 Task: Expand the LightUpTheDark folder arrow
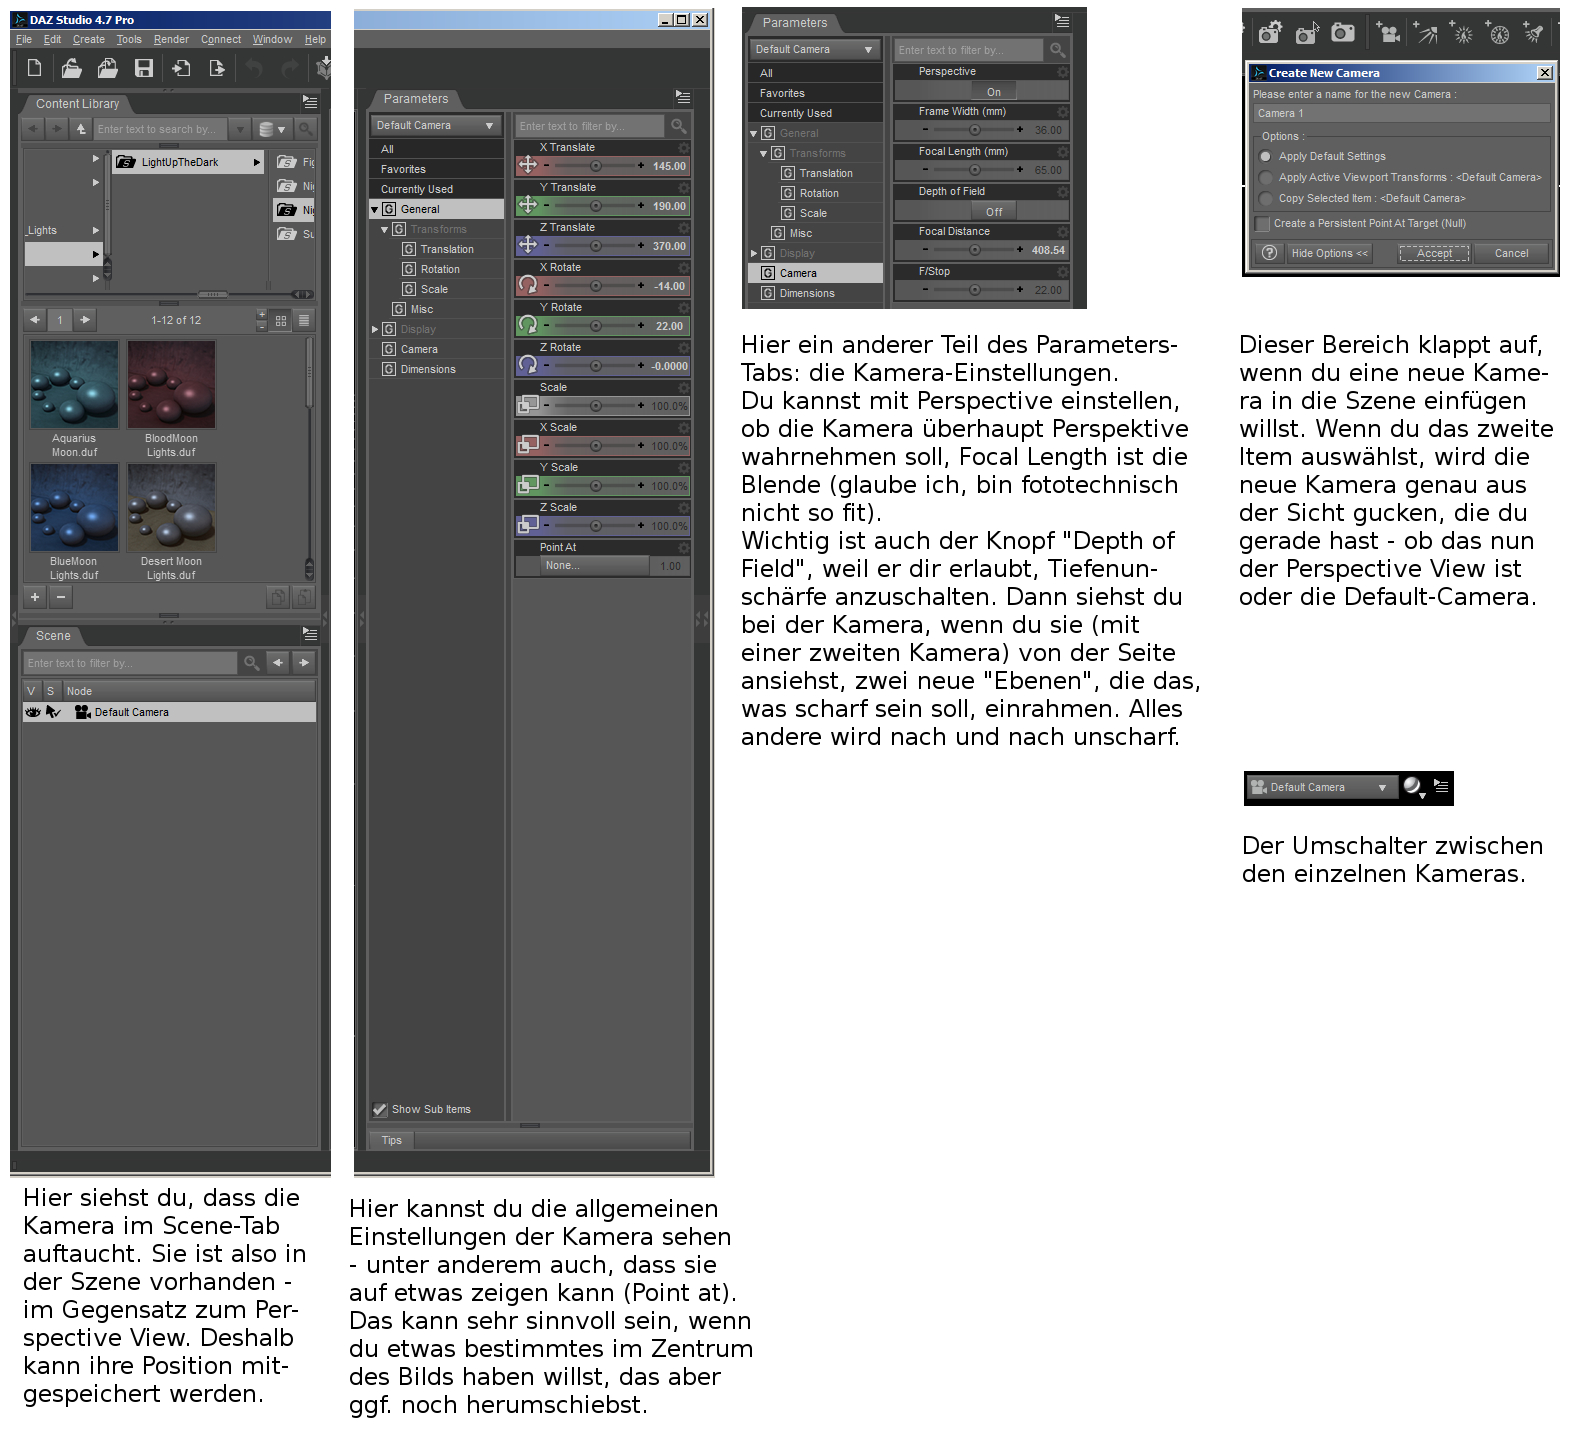pyautogui.click(x=257, y=162)
